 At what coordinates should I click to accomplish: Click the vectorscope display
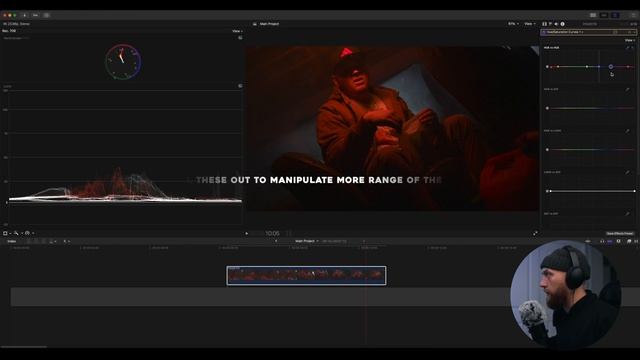click(x=123, y=62)
